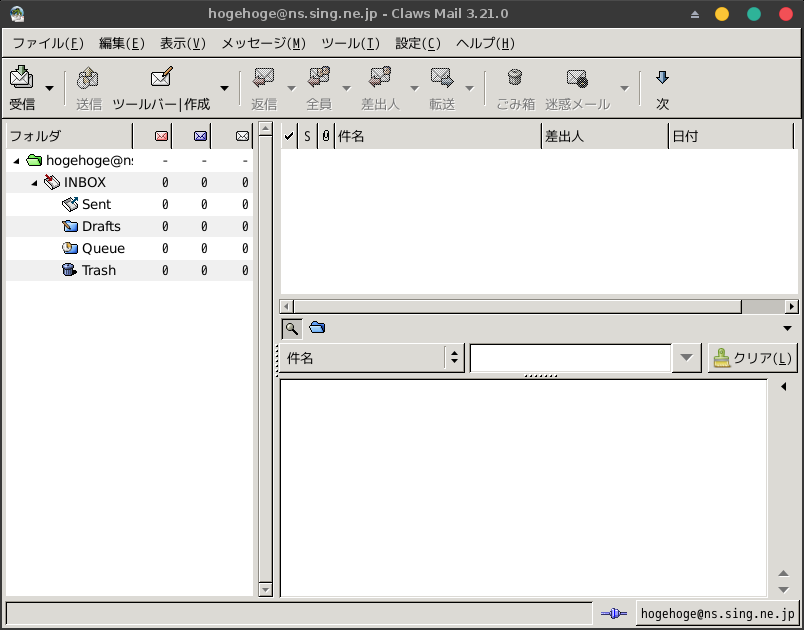The image size is (804, 630).
Task: Click the 受信 receive mail icon
Action: (x=21, y=78)
